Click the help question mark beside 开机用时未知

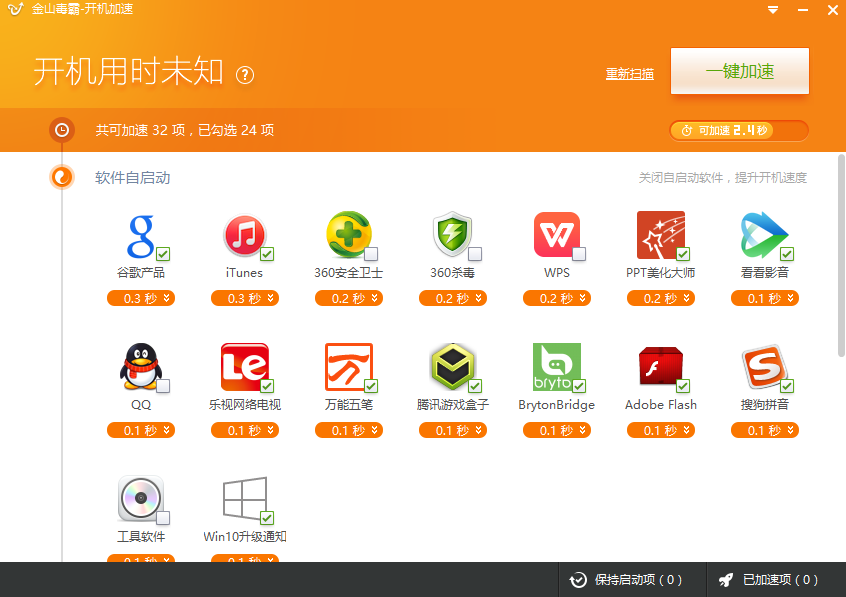pos(245,75)
